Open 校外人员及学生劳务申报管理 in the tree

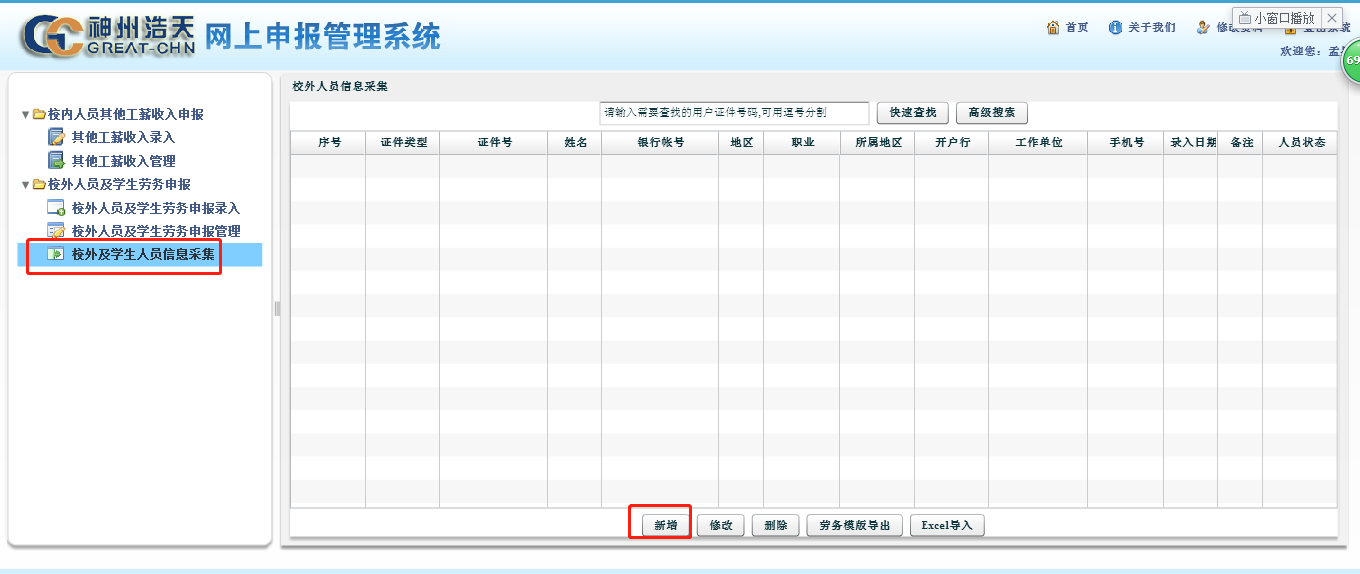point(156,231)
